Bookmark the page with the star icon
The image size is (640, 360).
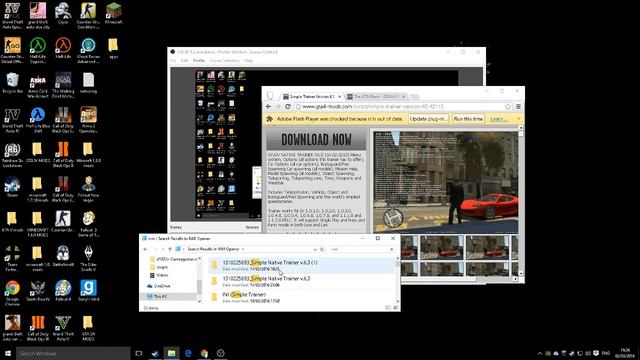tap(508, 107)
